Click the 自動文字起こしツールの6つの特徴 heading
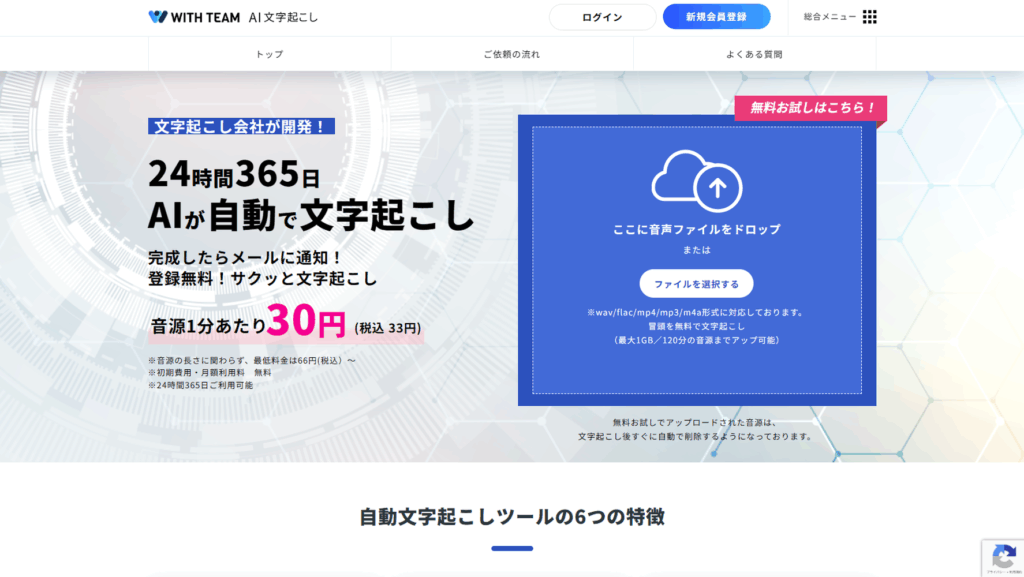1024x577 pixels. 512,516
